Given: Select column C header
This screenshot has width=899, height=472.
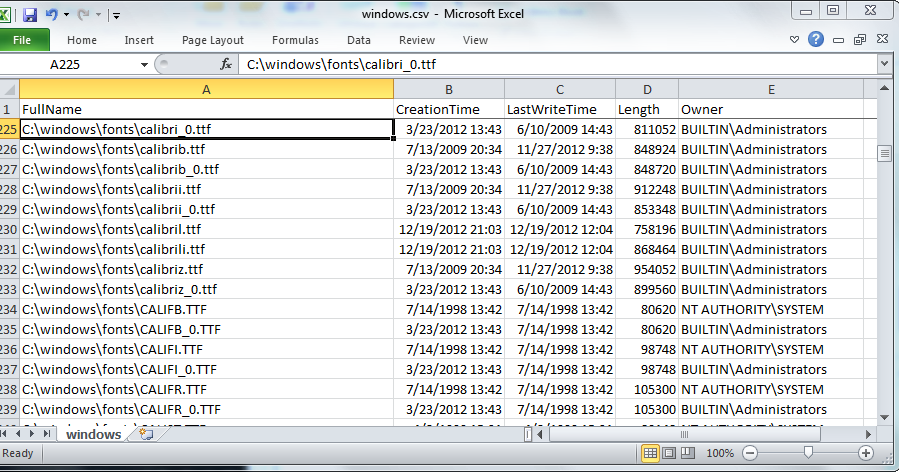Looking at the screenshot, I should pos(560,89).
